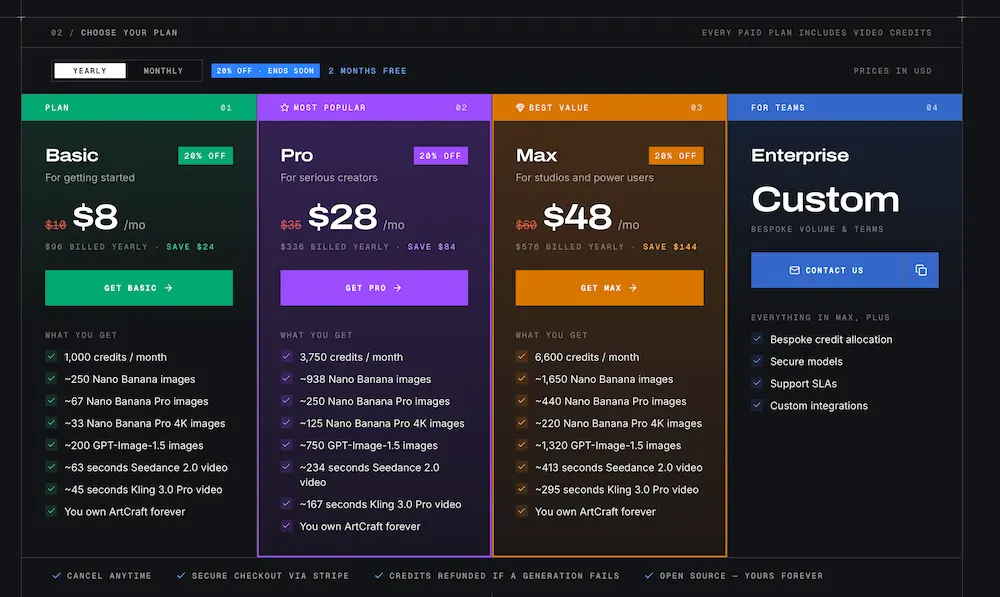Click the GET MAX button
This screenshot has width=1000, height=597.
point(610,288)
